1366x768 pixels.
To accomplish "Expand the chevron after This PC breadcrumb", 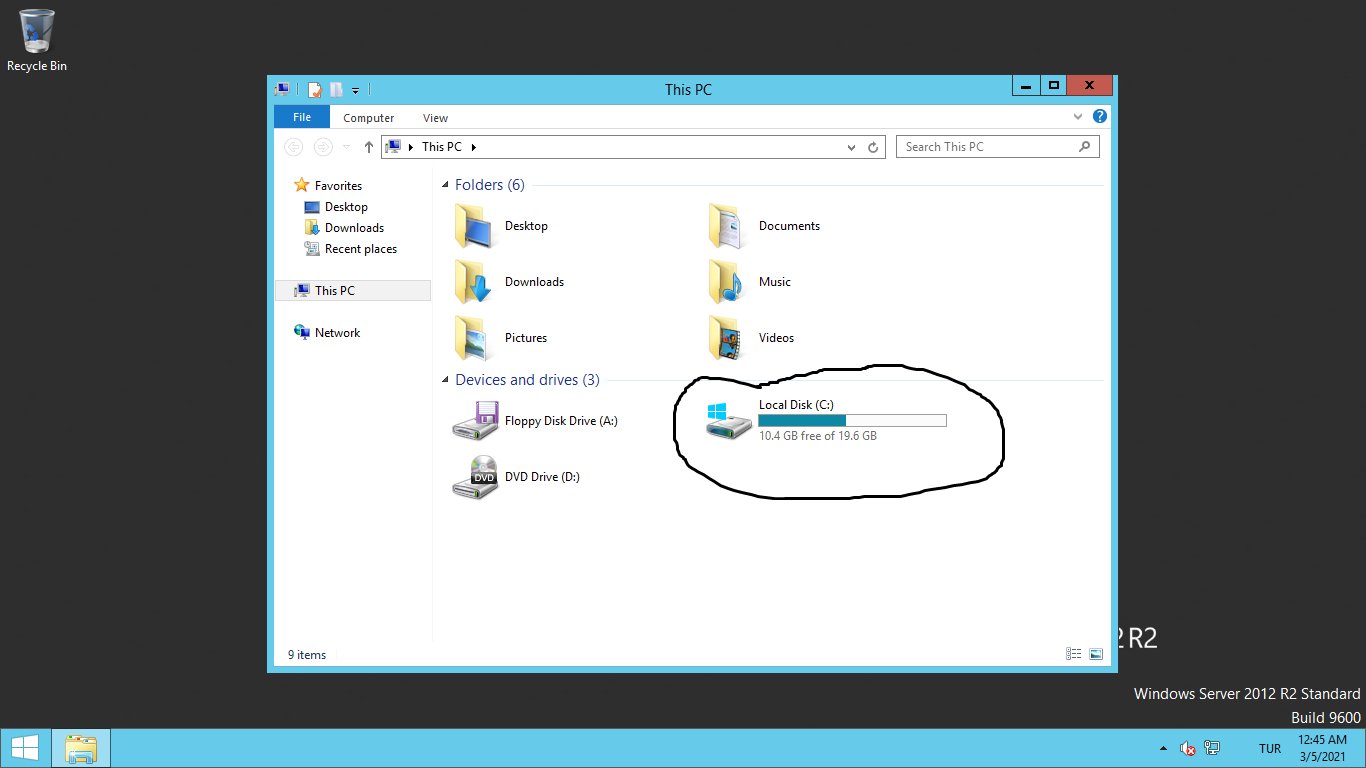I will coord(474,147).
